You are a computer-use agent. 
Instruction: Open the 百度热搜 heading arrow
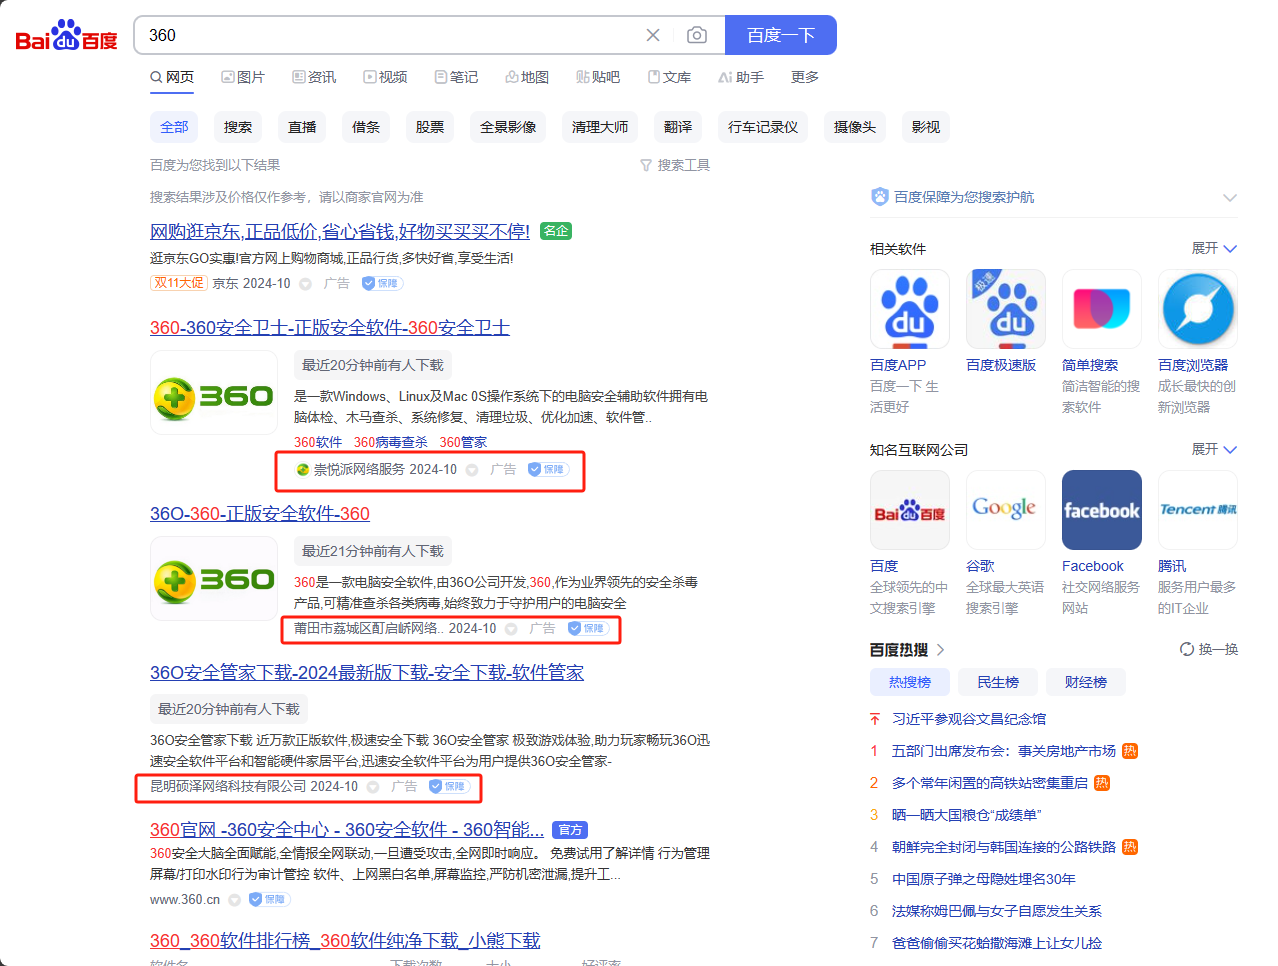[940, 649]
